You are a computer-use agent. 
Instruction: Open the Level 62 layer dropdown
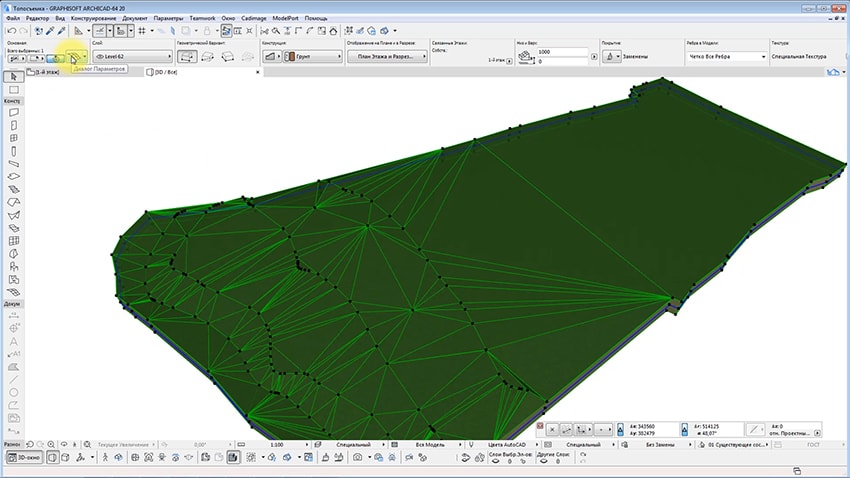click(x=132, y=56)
